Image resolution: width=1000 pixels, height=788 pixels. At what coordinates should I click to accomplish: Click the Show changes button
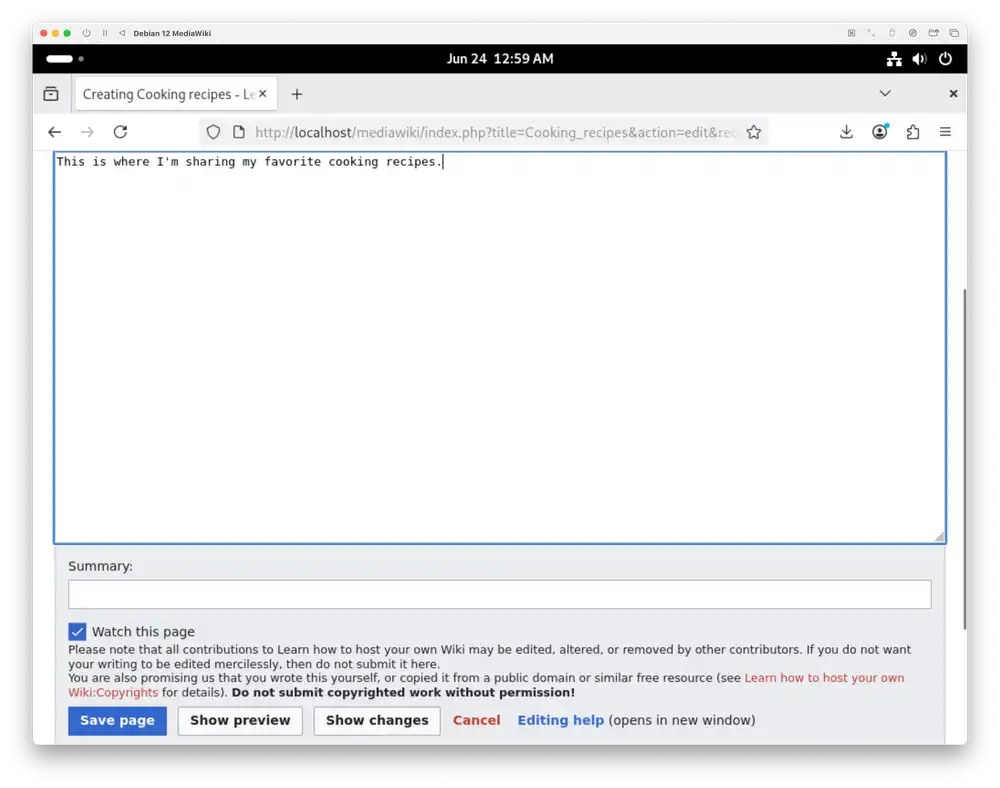(x=377, y=720)
